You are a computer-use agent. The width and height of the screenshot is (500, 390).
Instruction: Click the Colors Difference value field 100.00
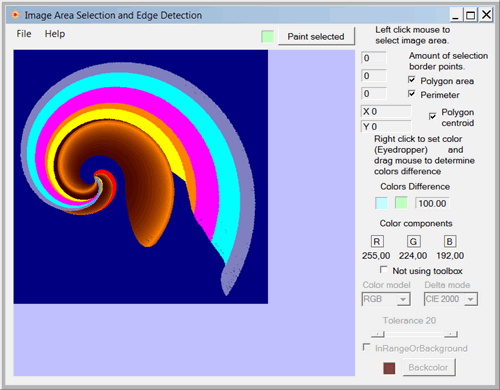tap(432, 203)
